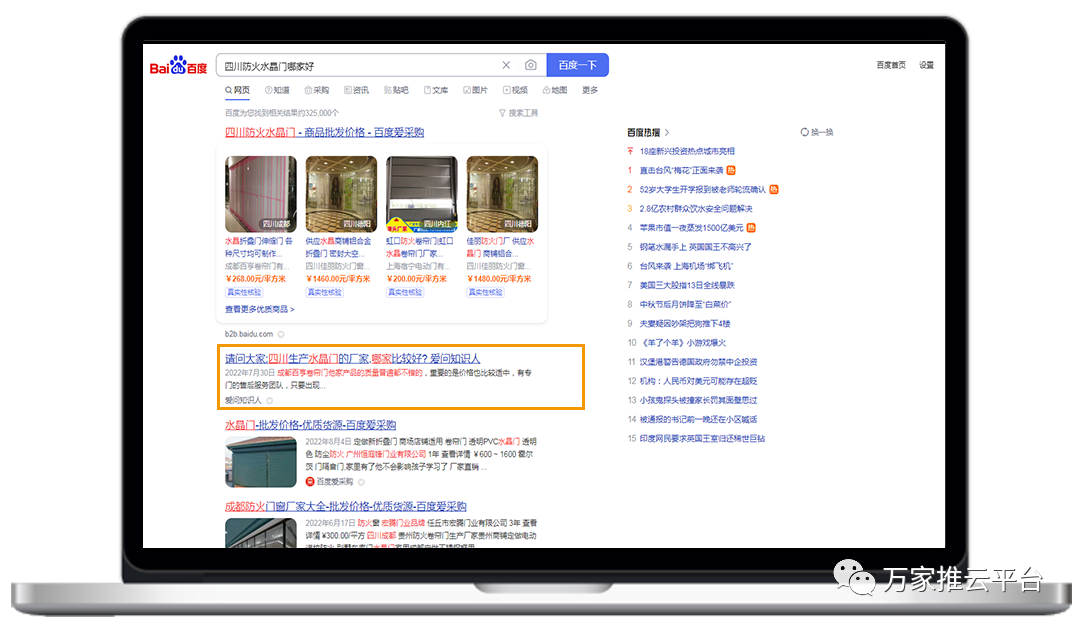1080x628 pixels.
Task: Switch to the 图片 tab
Action: [476, 90]
